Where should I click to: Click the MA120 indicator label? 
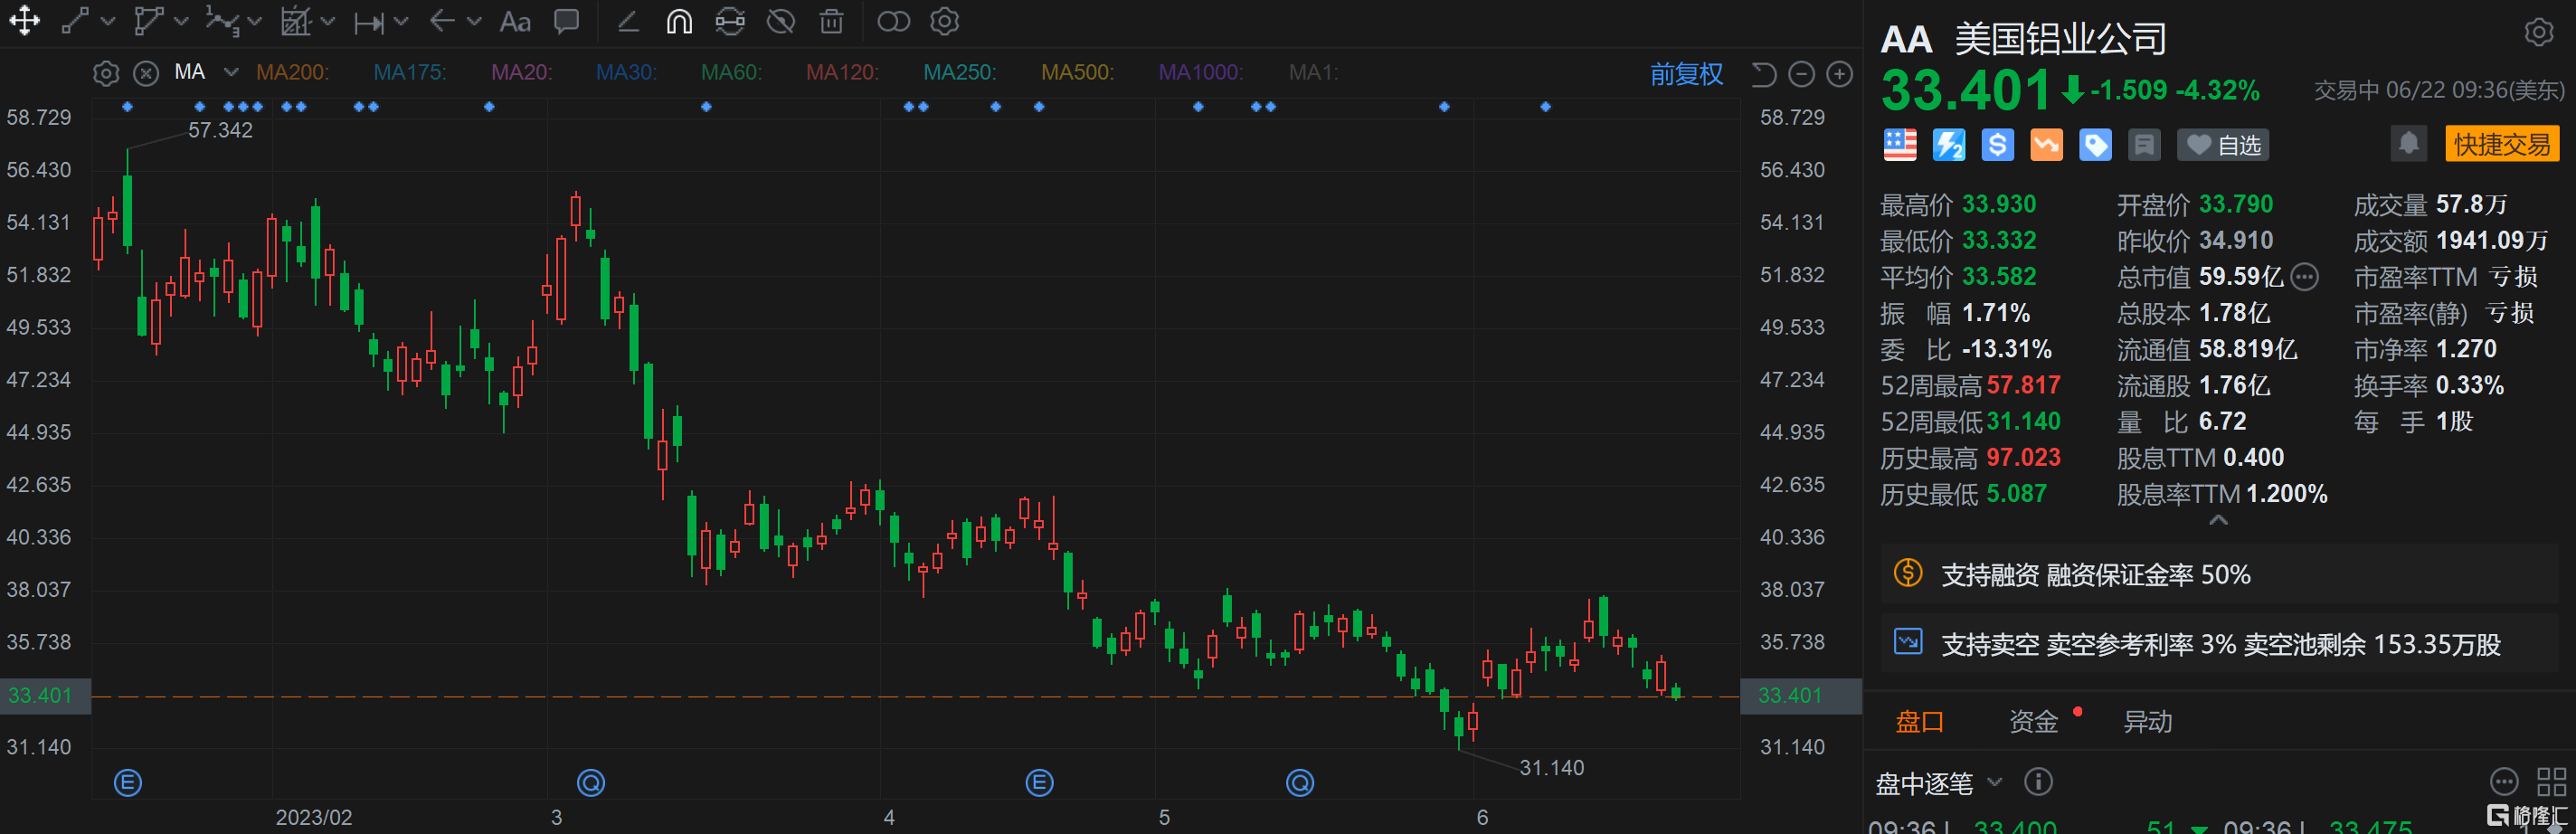(842, 72)
